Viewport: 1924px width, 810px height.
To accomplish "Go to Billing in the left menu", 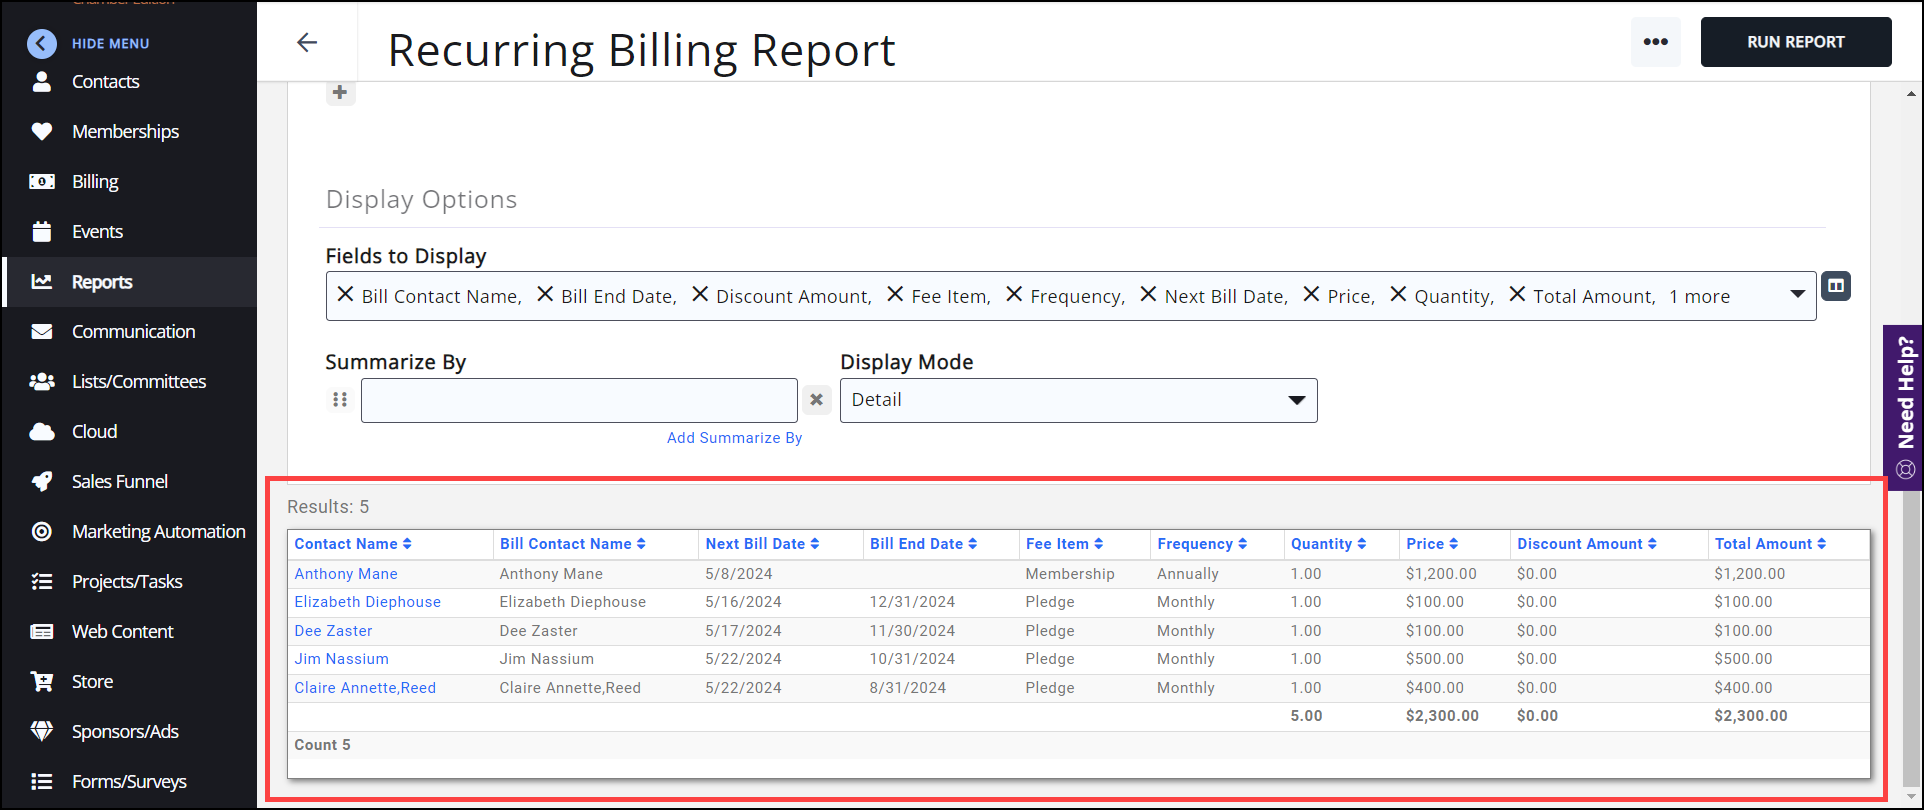I will point(95,182).
